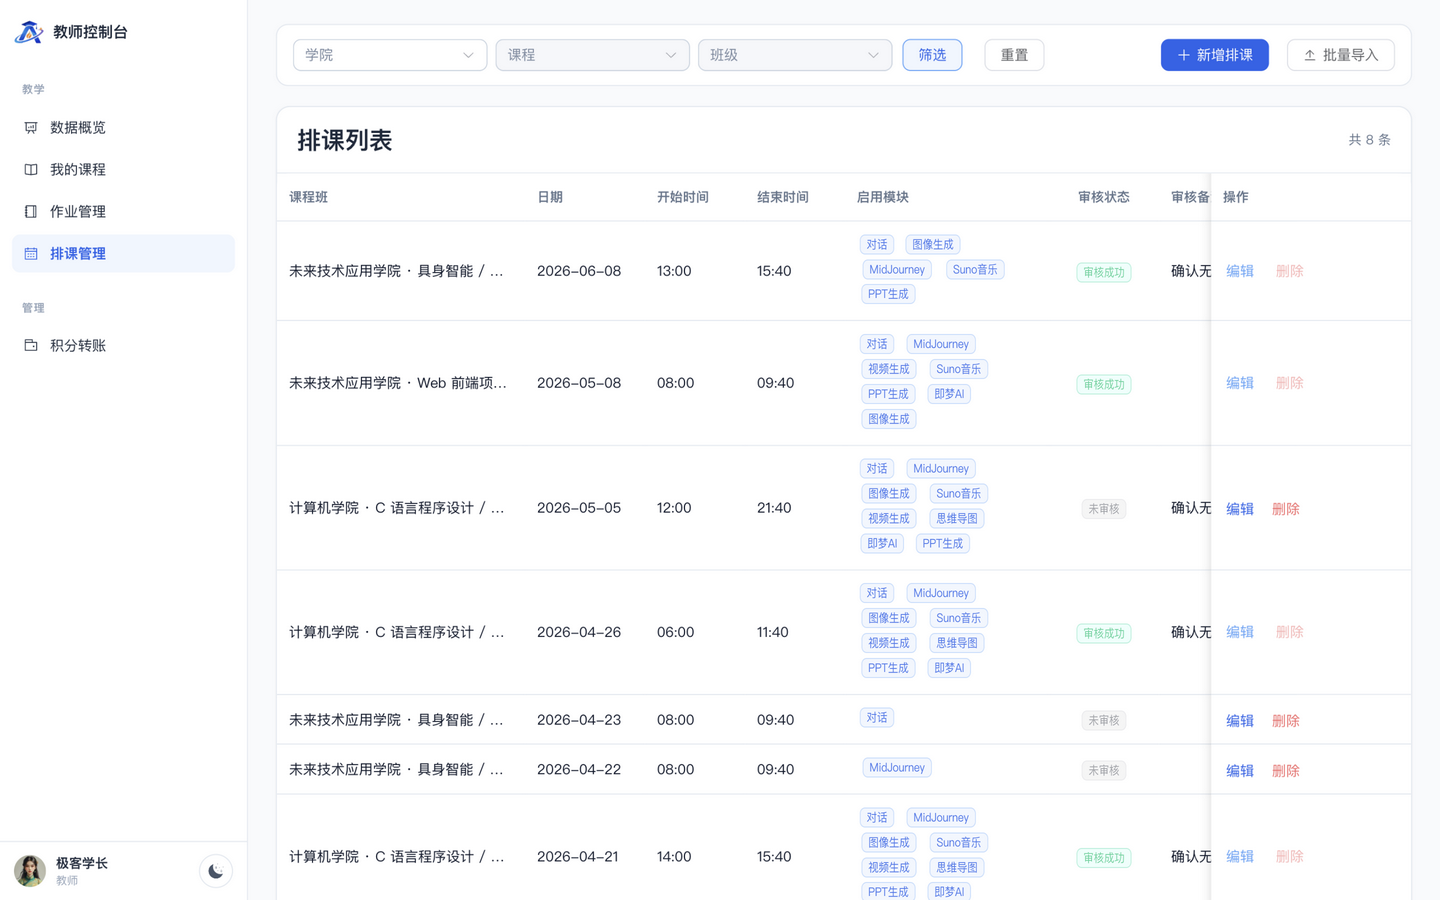Click the 筛选 button

coord(932,55)
